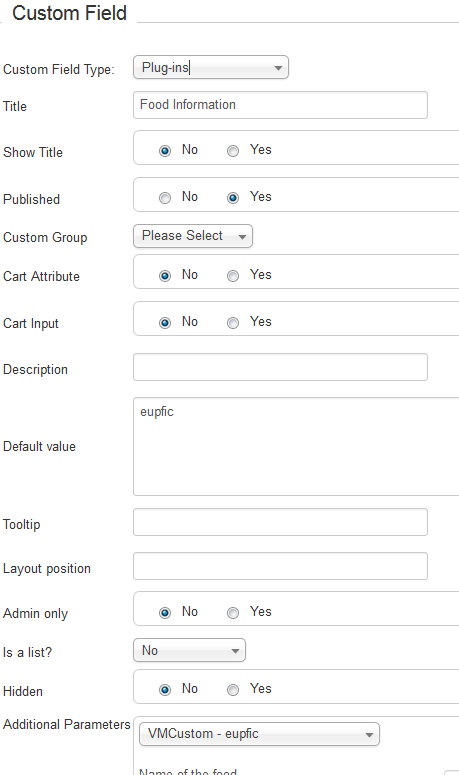The image size is (459, 775).
Task: Open the Is a list? dropdown
Action: tap(189, 650)
